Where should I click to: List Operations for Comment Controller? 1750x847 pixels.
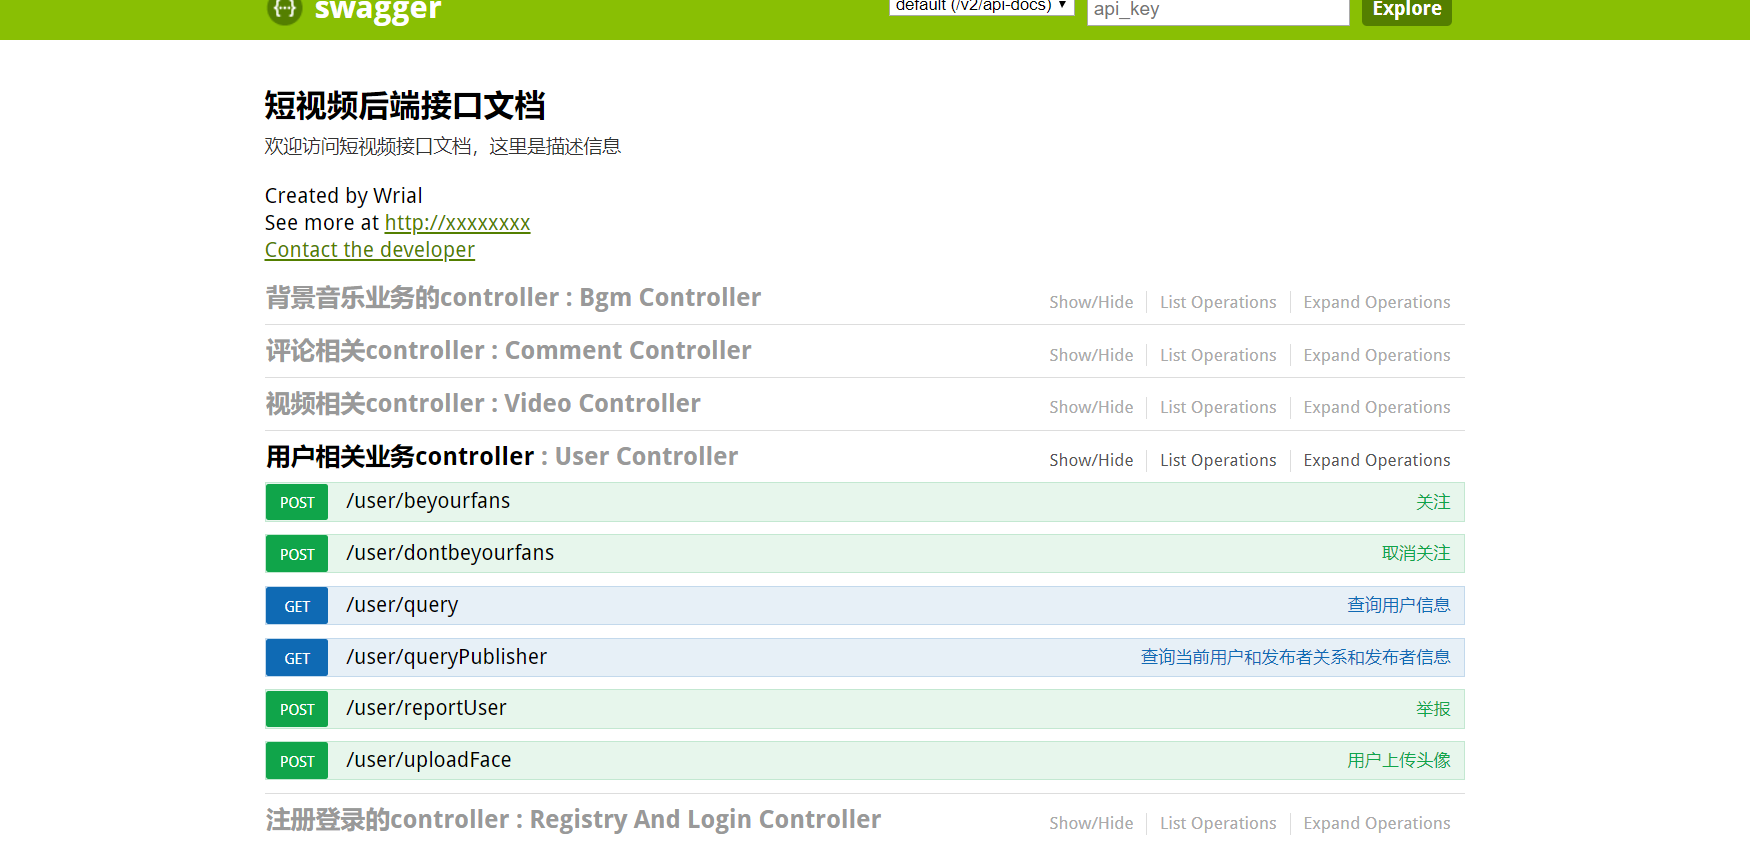pos(1218,355)
